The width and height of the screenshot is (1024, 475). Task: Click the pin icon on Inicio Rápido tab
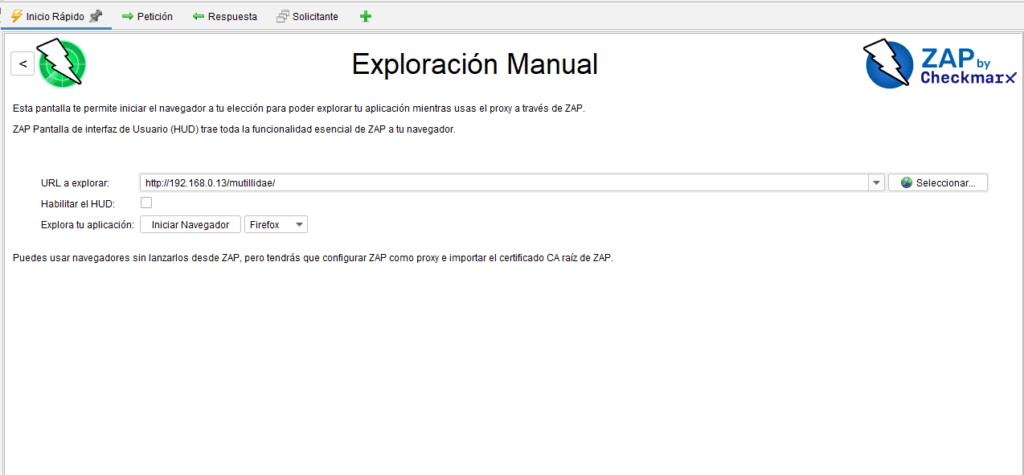[x=95, y=17]
